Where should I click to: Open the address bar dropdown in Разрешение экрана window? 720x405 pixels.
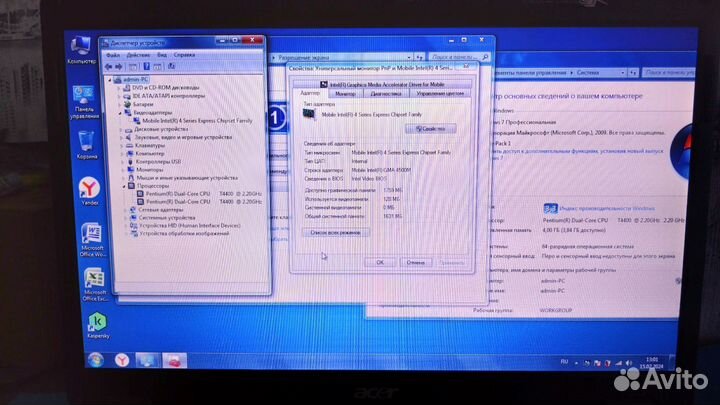pos(409,57)
